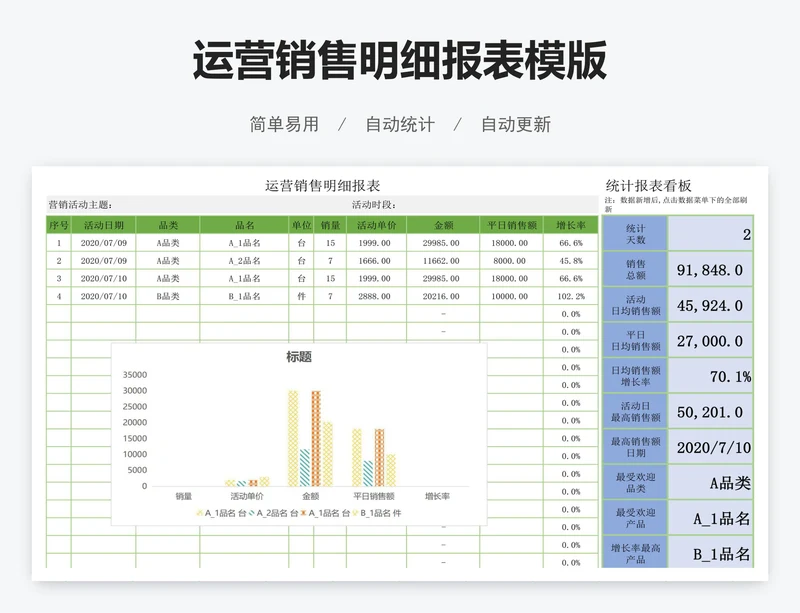The width and height of the screenshot is (800, 613).
Task: Click the 10000.00 daily sales cell
Action: tap(511, 296)
